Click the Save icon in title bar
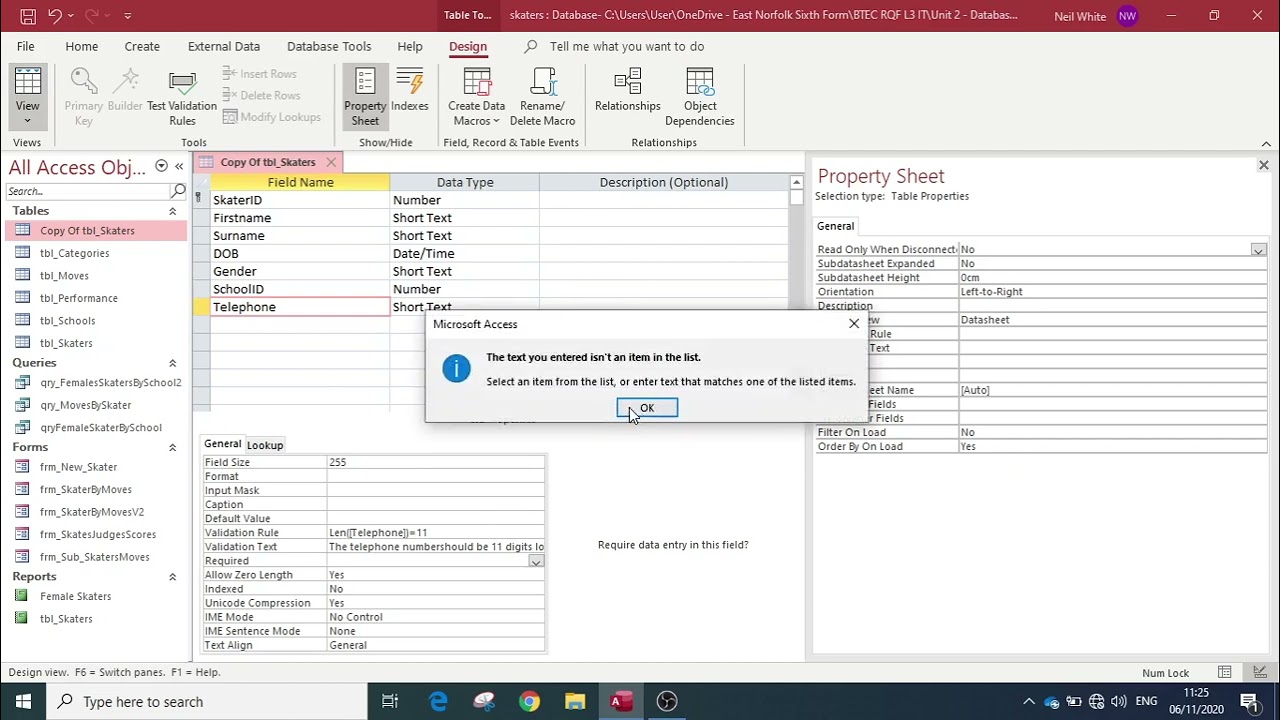 pyautogui.click(x=27, y=16)
